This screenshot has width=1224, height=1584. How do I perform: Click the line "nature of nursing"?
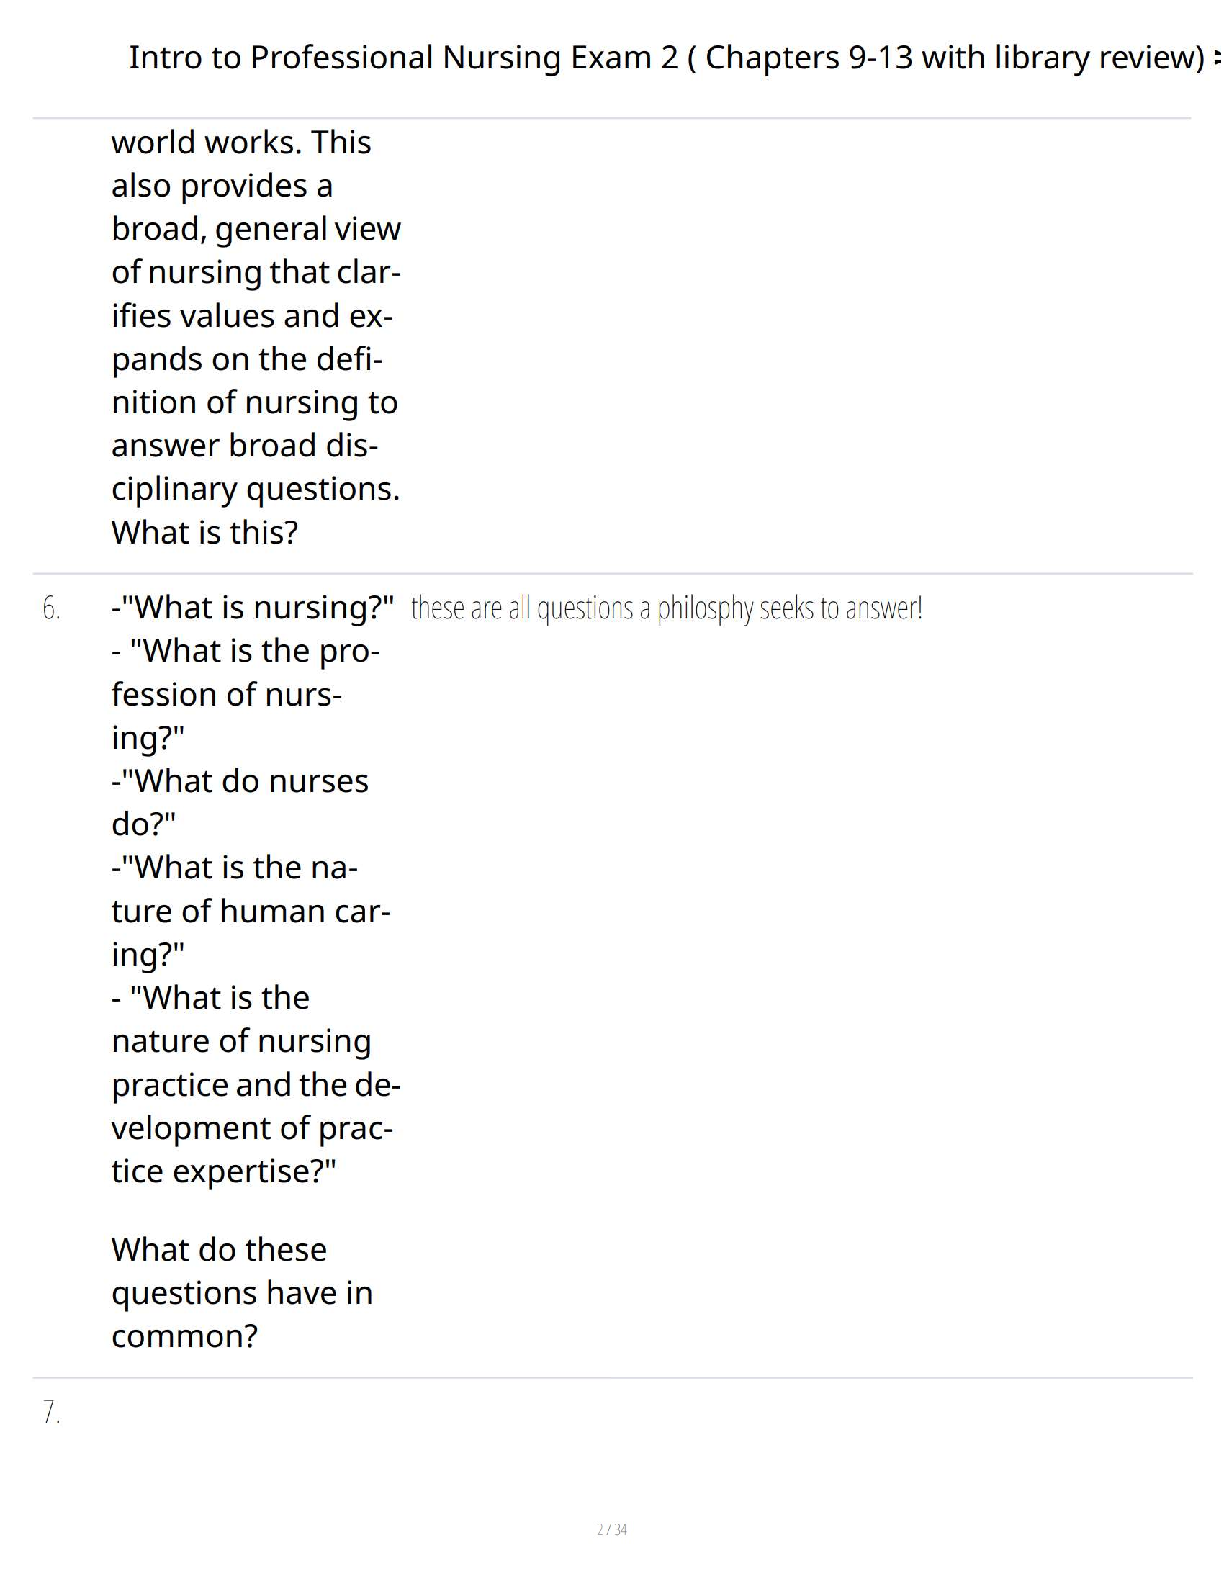coord(241,1041)
